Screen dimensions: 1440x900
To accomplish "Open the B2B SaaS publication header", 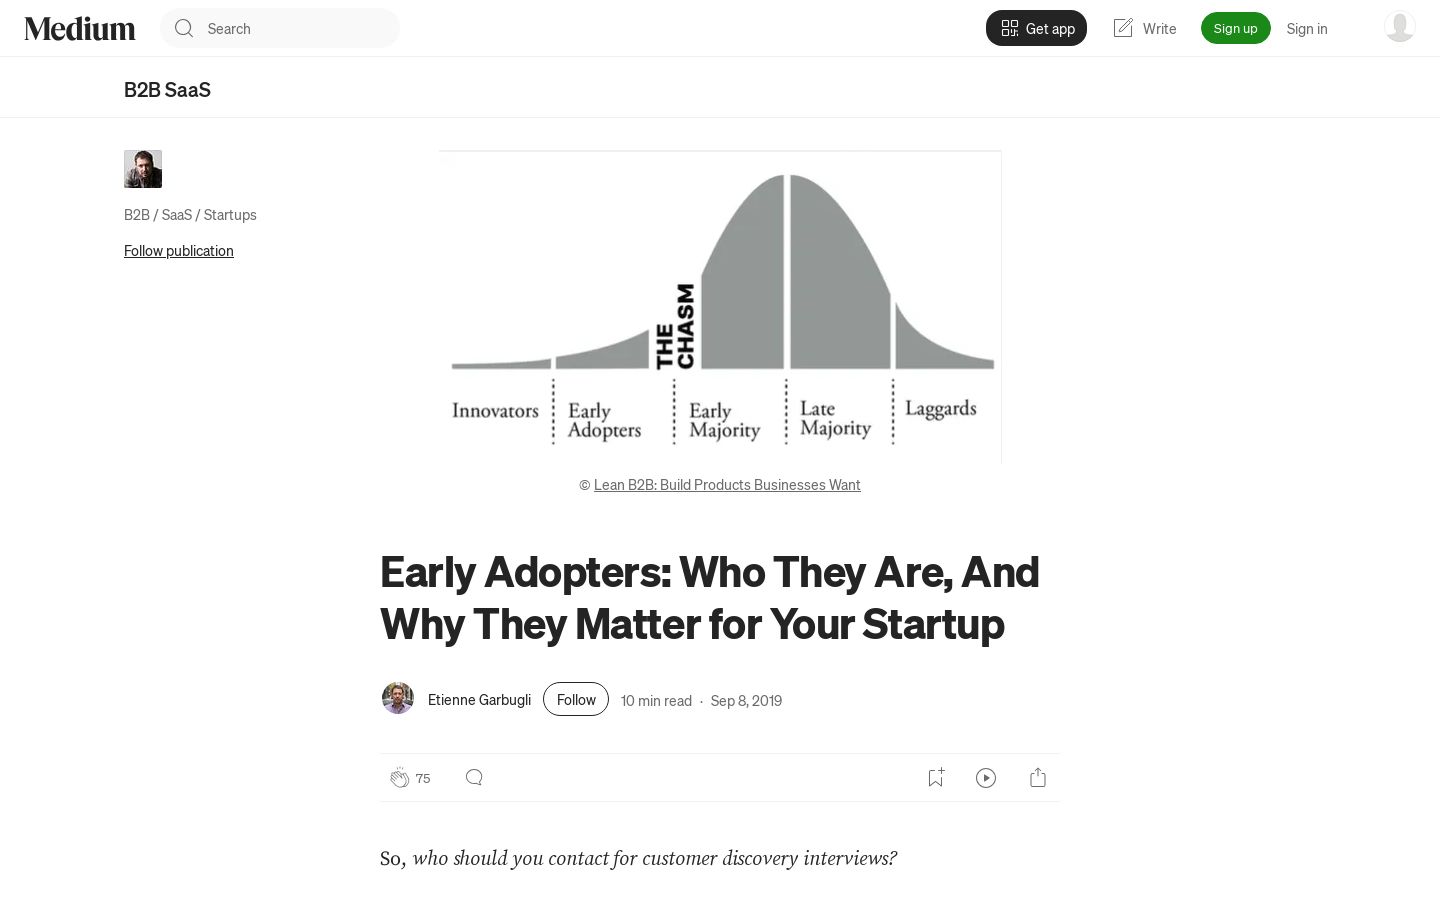I will click(x=167, y=89).
